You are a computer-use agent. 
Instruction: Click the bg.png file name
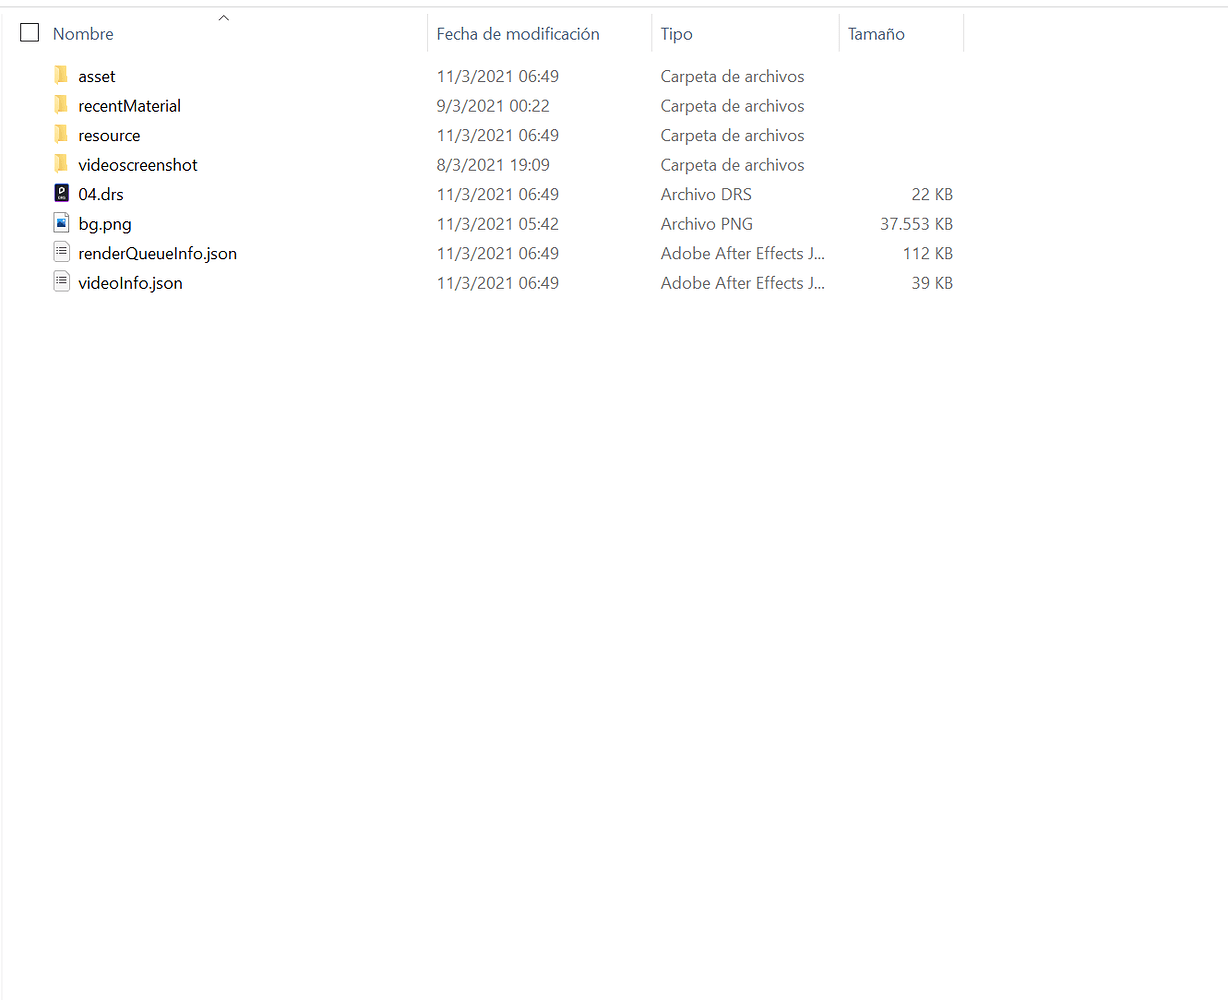tap(105, 224)
